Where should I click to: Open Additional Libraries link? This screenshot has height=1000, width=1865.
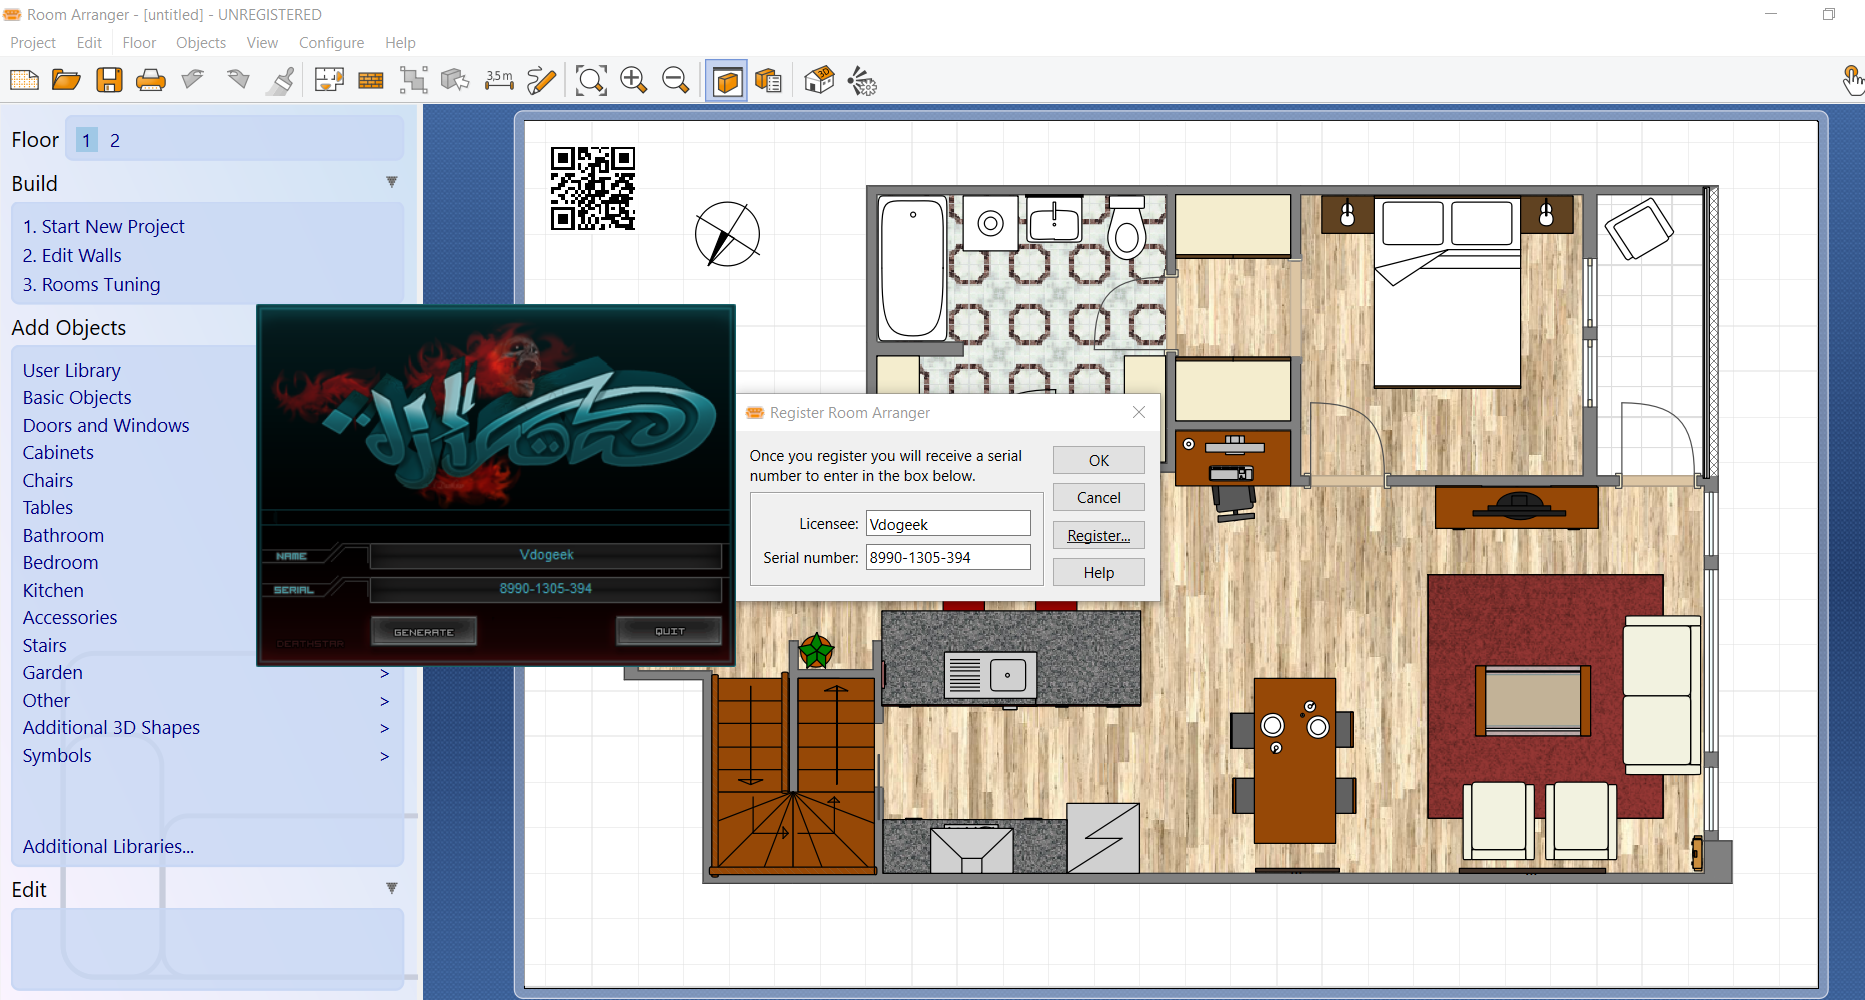coord(108,847)
